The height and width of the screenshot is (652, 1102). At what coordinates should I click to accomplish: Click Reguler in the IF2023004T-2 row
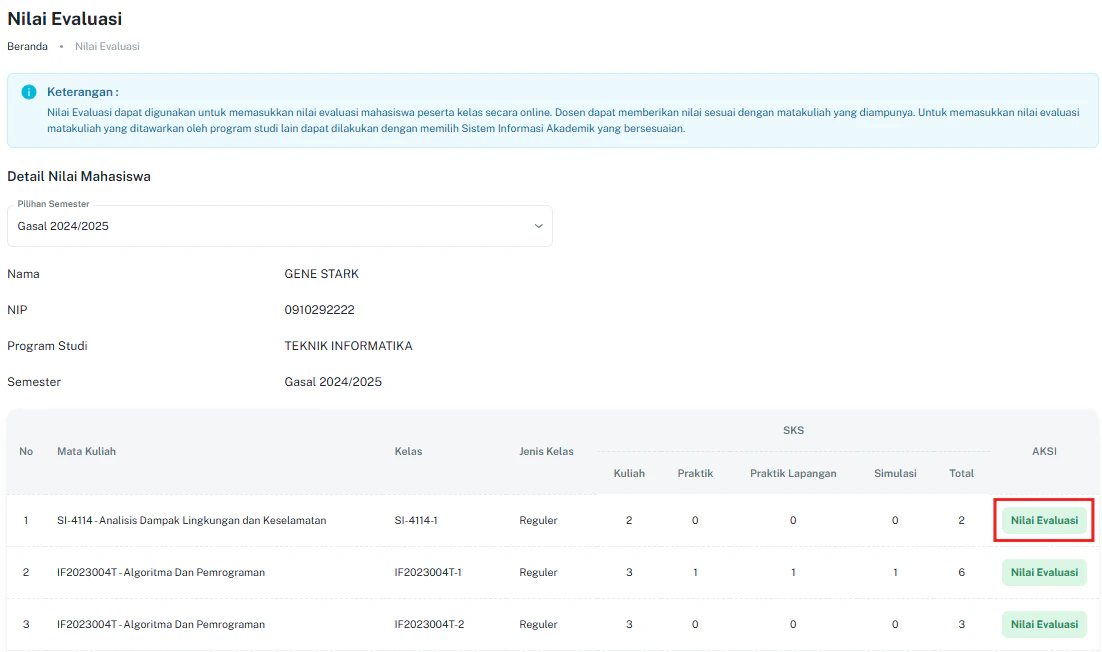[538, 625]
